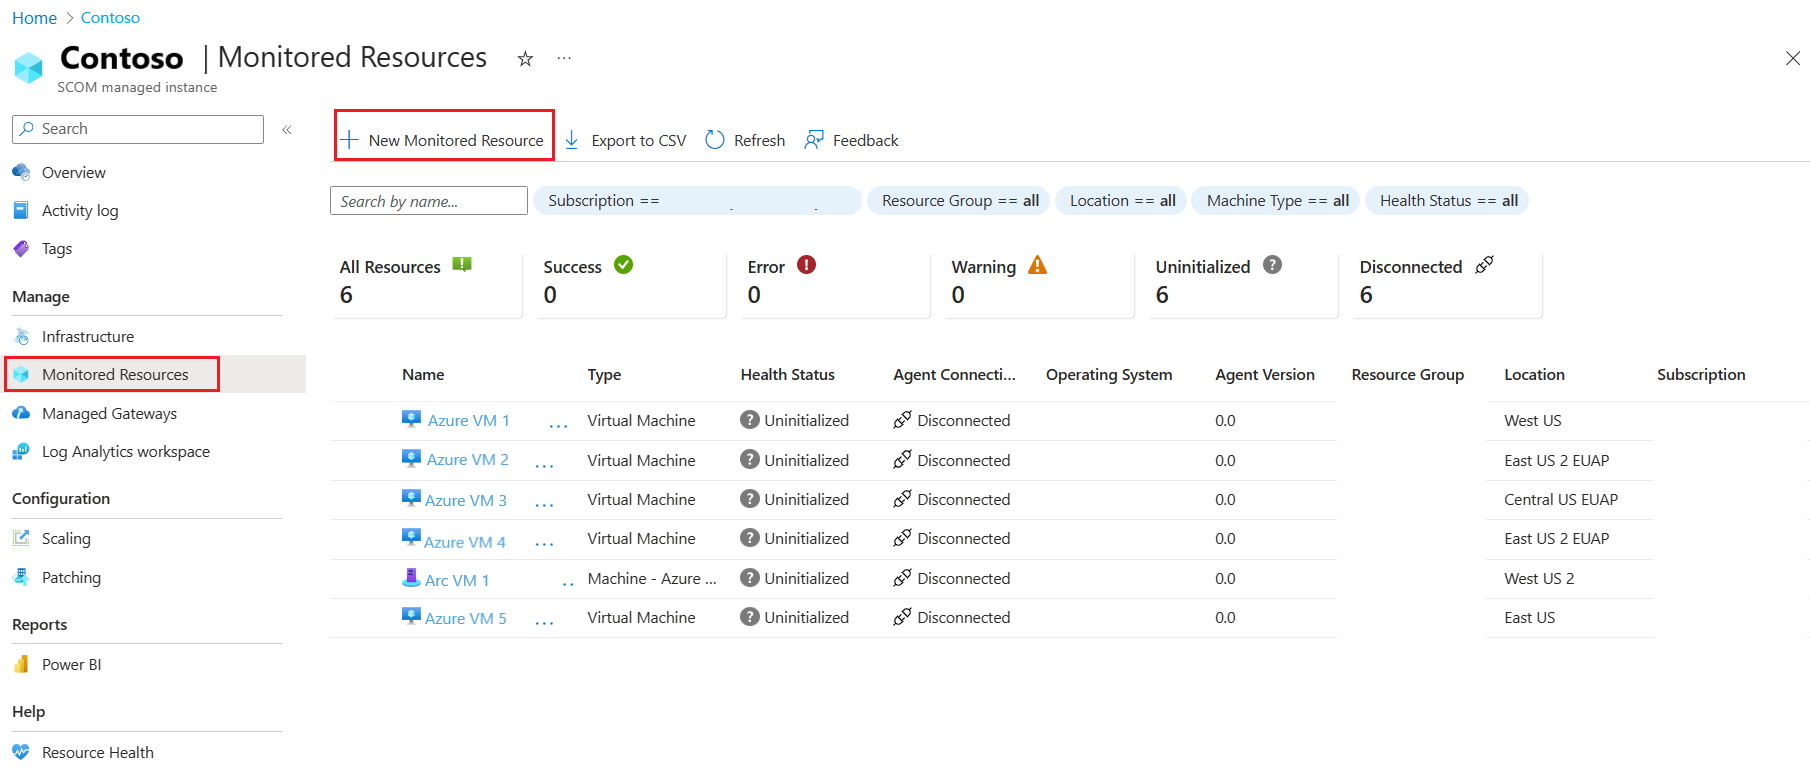This screenshot has width=1810, height=772.
Task: Click the Resource Health heart icon
Action: (21, 752)
